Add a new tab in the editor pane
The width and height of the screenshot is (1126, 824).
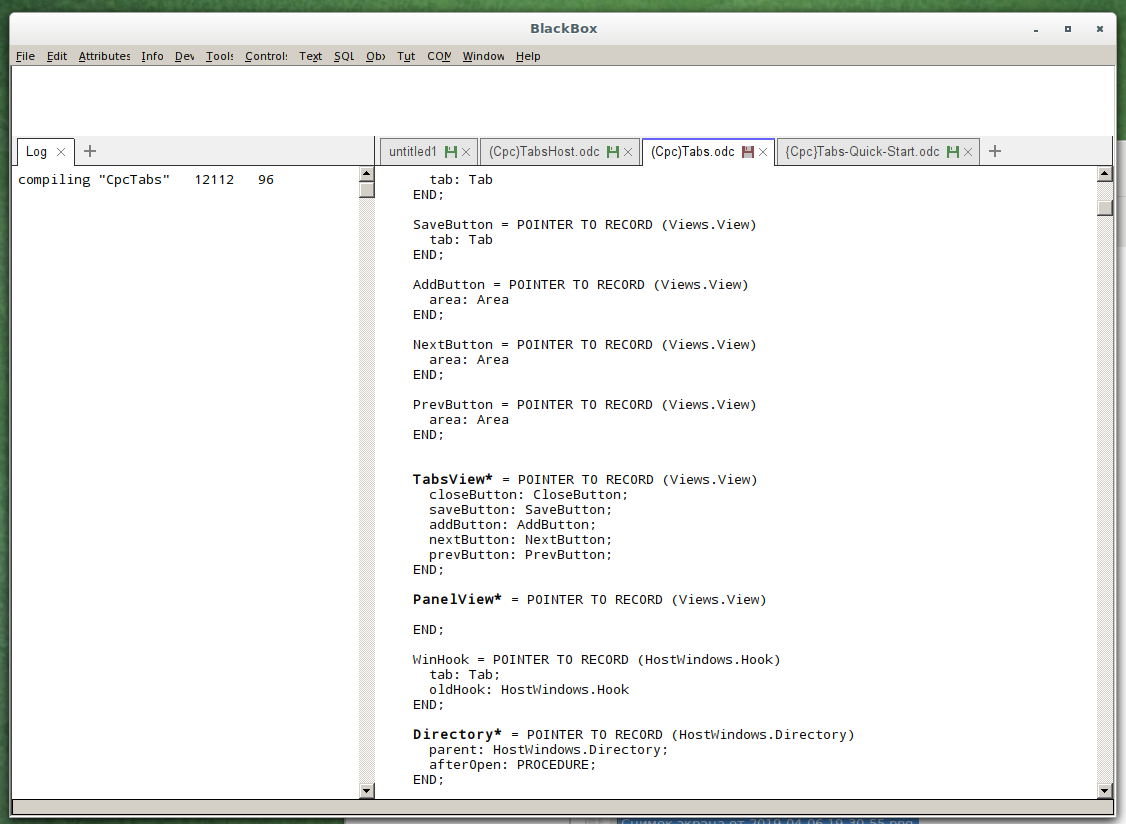pos(995,151)
